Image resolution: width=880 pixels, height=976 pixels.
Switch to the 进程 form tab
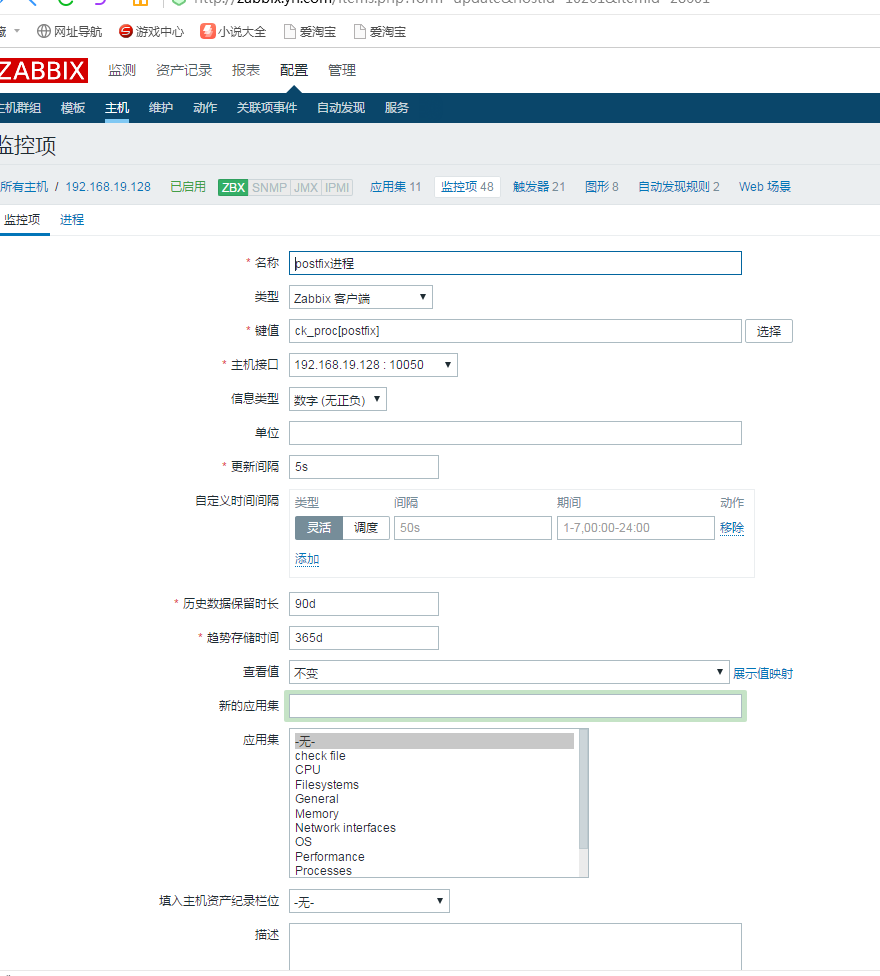click(x=72, y=220)
